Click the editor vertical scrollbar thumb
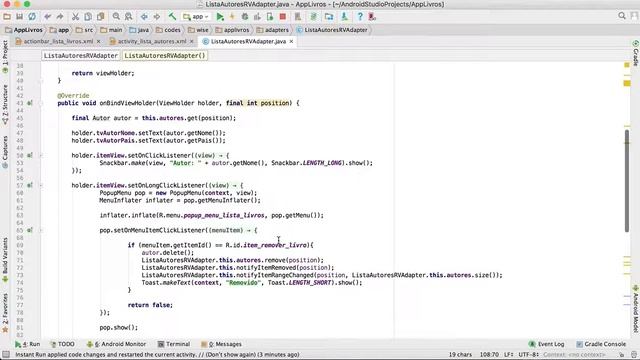 pyautogui.click(x=627, y=180)
